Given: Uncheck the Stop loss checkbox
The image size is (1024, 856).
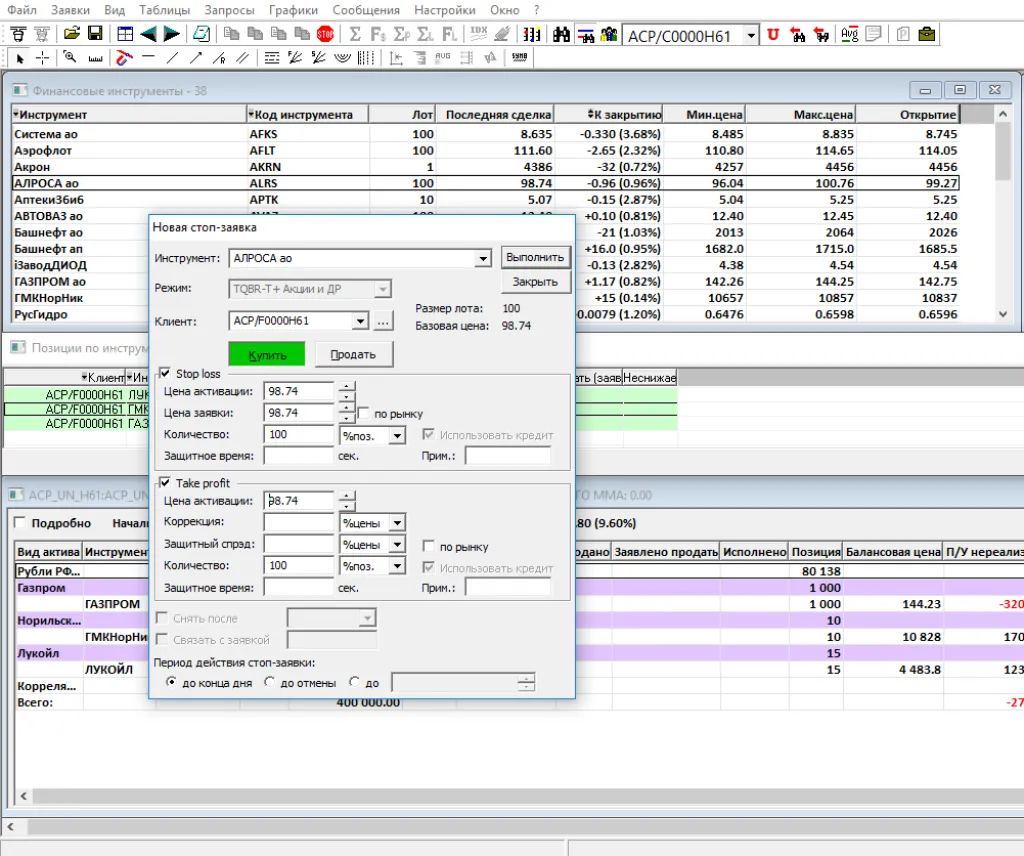Looking at the screenshot, I should click(x=165, y=373).
